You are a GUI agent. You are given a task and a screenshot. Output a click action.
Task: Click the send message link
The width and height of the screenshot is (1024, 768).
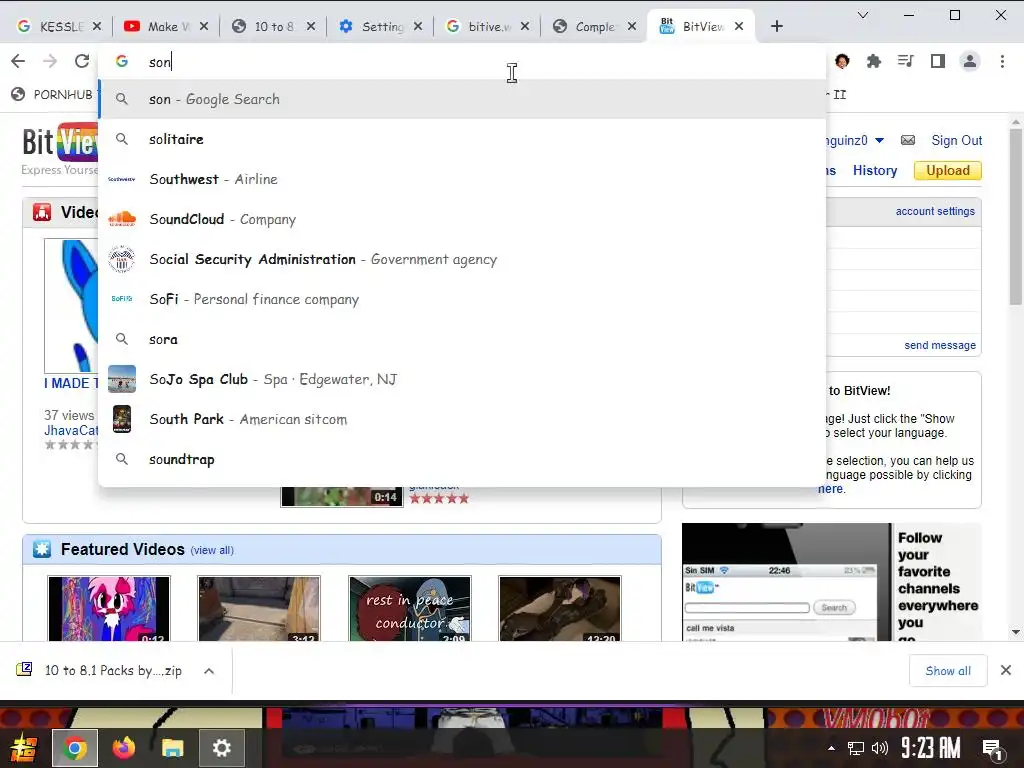tap(940, 345)
